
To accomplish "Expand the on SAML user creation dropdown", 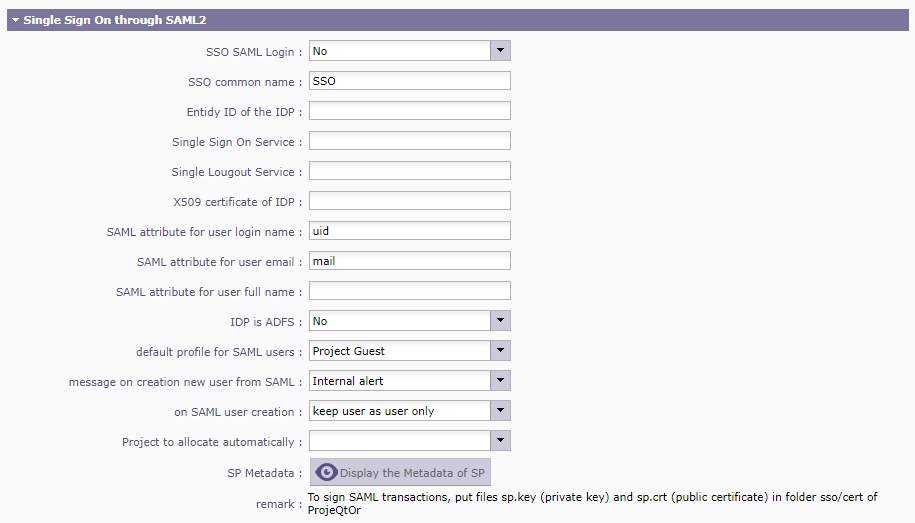I will tap(500, 411).
